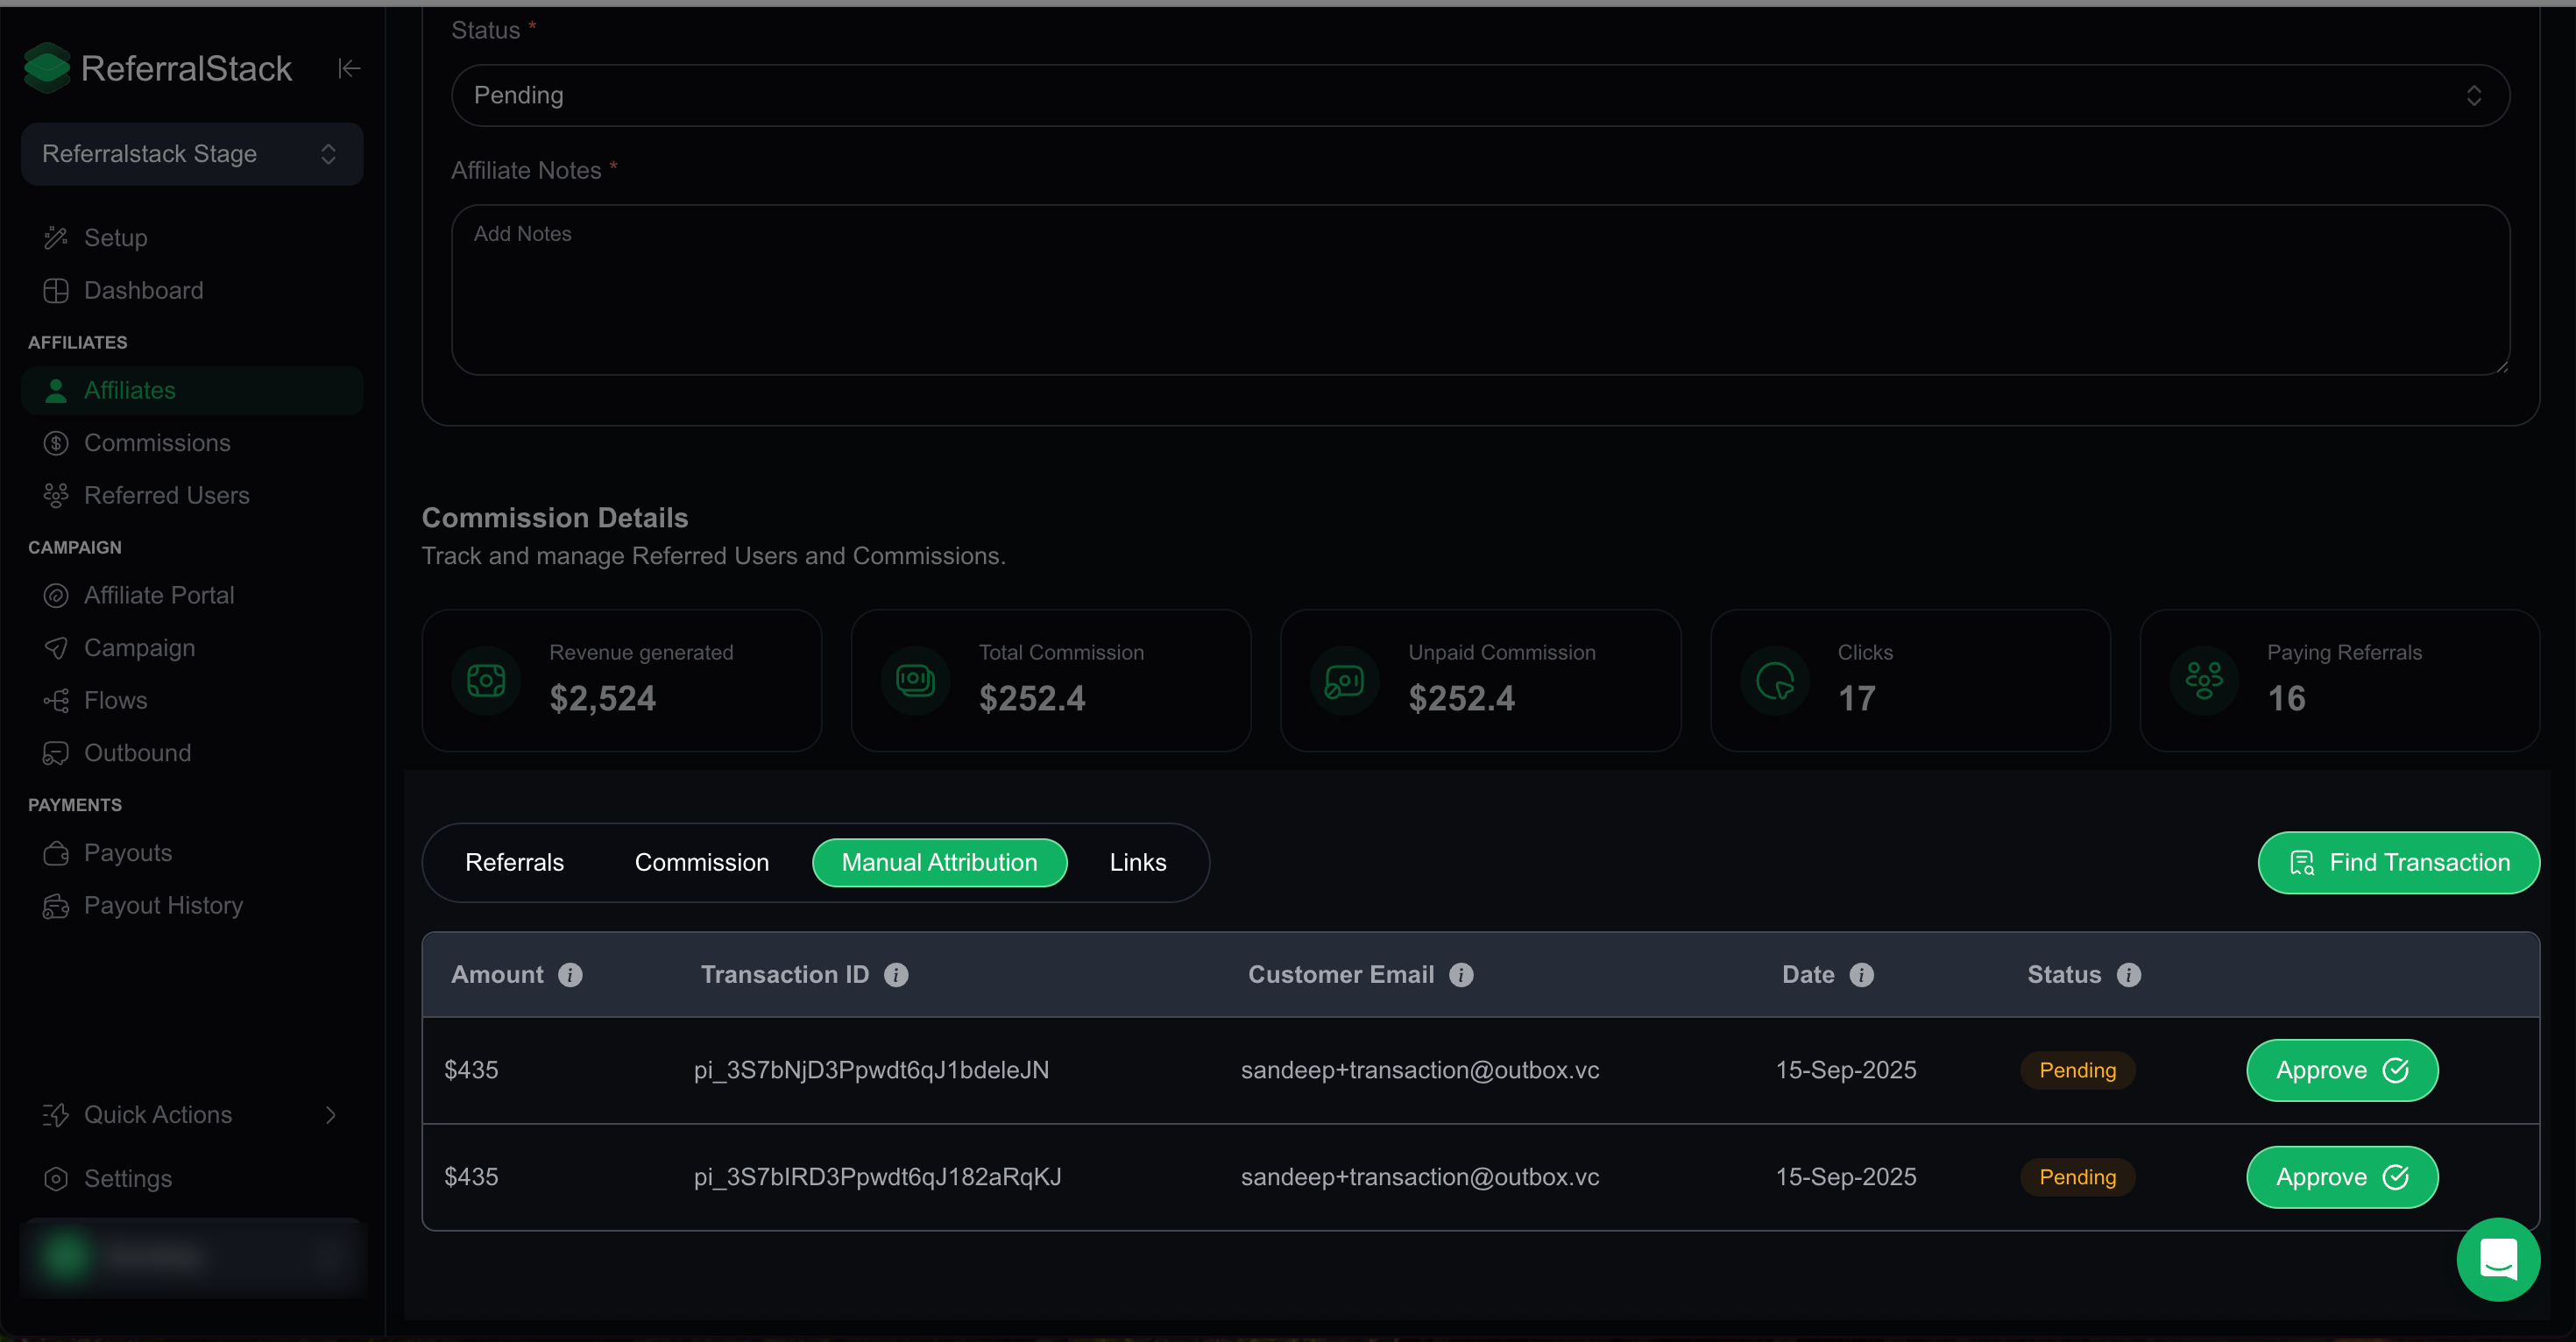Collapse the sidebar with the arrow icon
2576x1342 pixels.
(349, 68)
